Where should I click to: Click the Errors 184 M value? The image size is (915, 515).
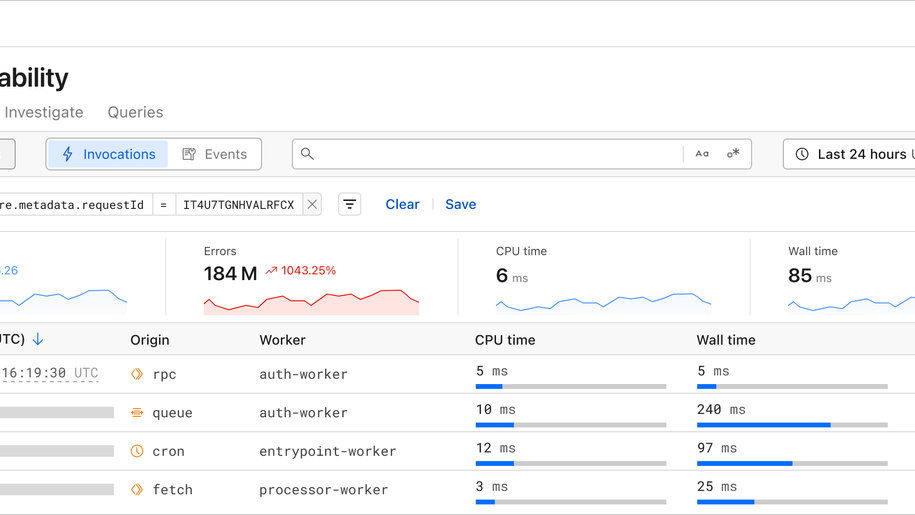(x=230, y=274)
